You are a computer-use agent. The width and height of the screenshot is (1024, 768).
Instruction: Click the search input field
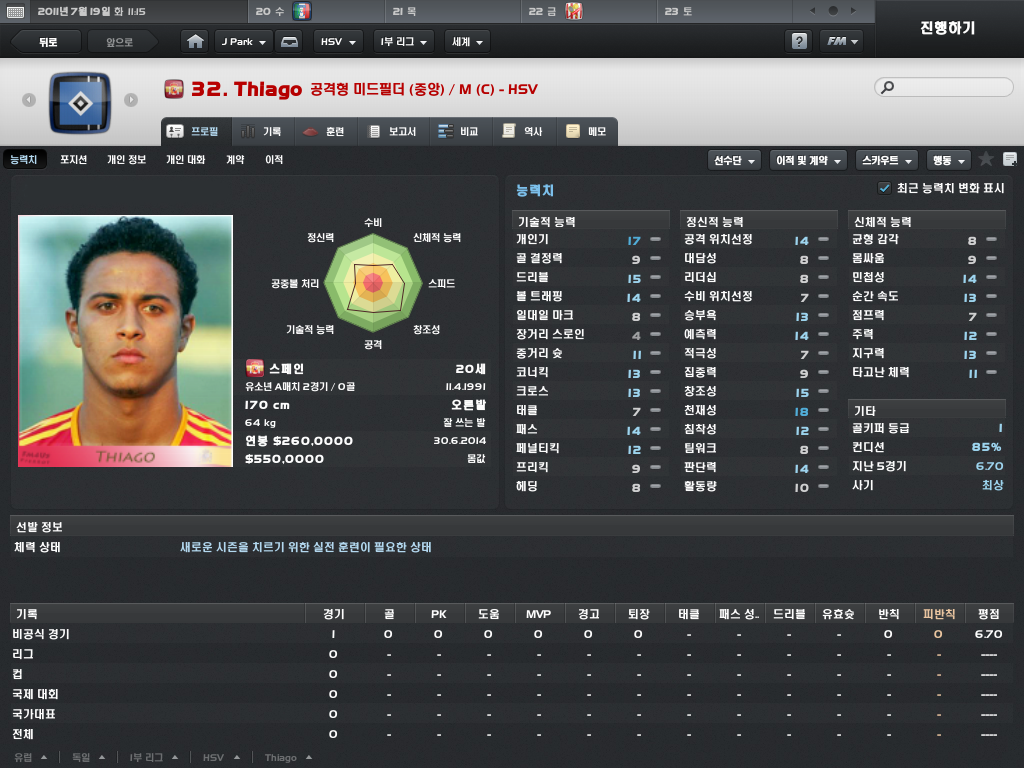944,87
